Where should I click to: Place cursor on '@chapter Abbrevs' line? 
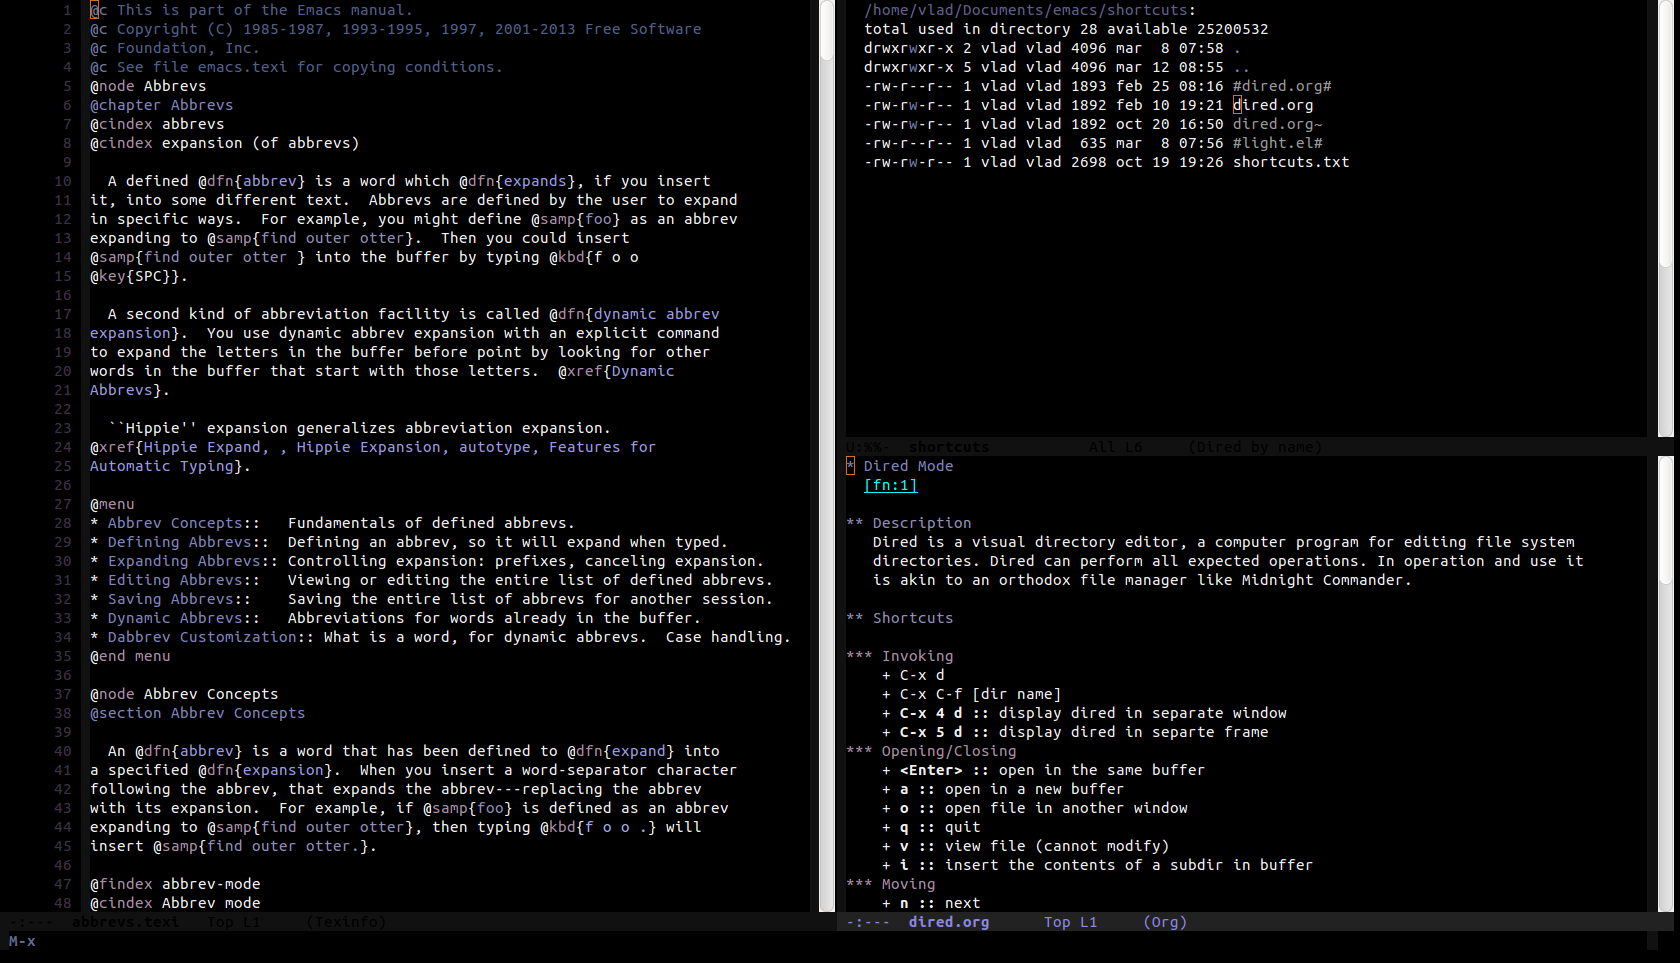pyautogui.click(x=161, y=105)
